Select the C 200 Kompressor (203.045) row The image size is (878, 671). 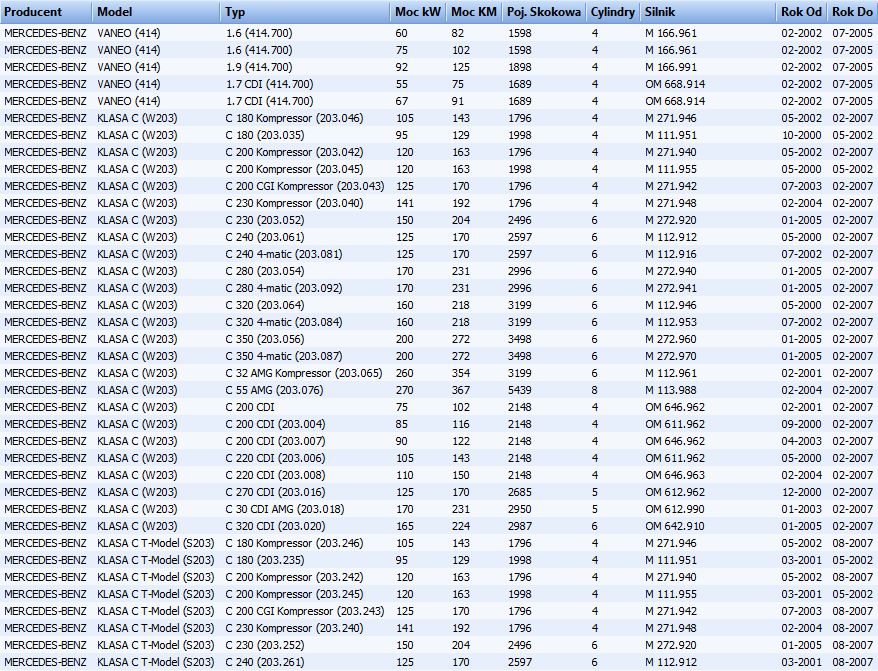(439, 169)
